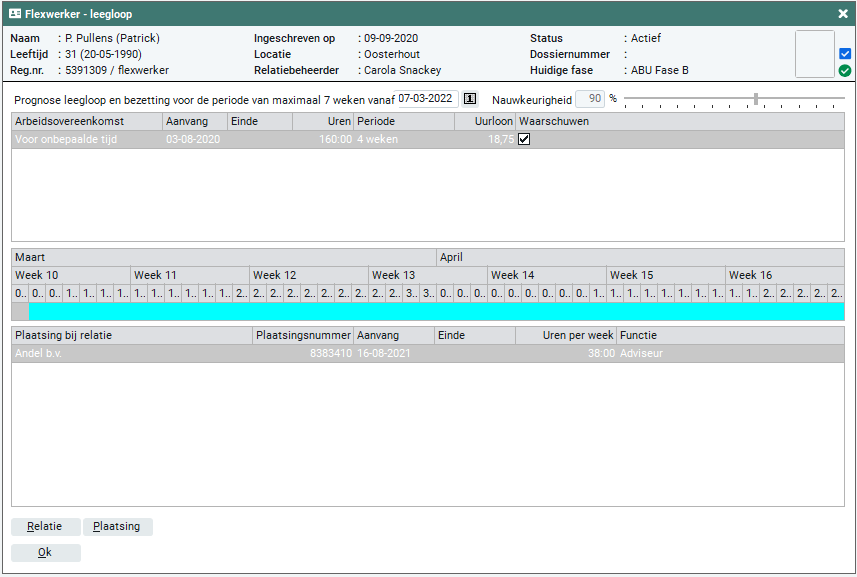Viewport: 857px width, 577px height.
Task: Adjust the Nauwkeurigheid slider handle
Action: [756, 99]
